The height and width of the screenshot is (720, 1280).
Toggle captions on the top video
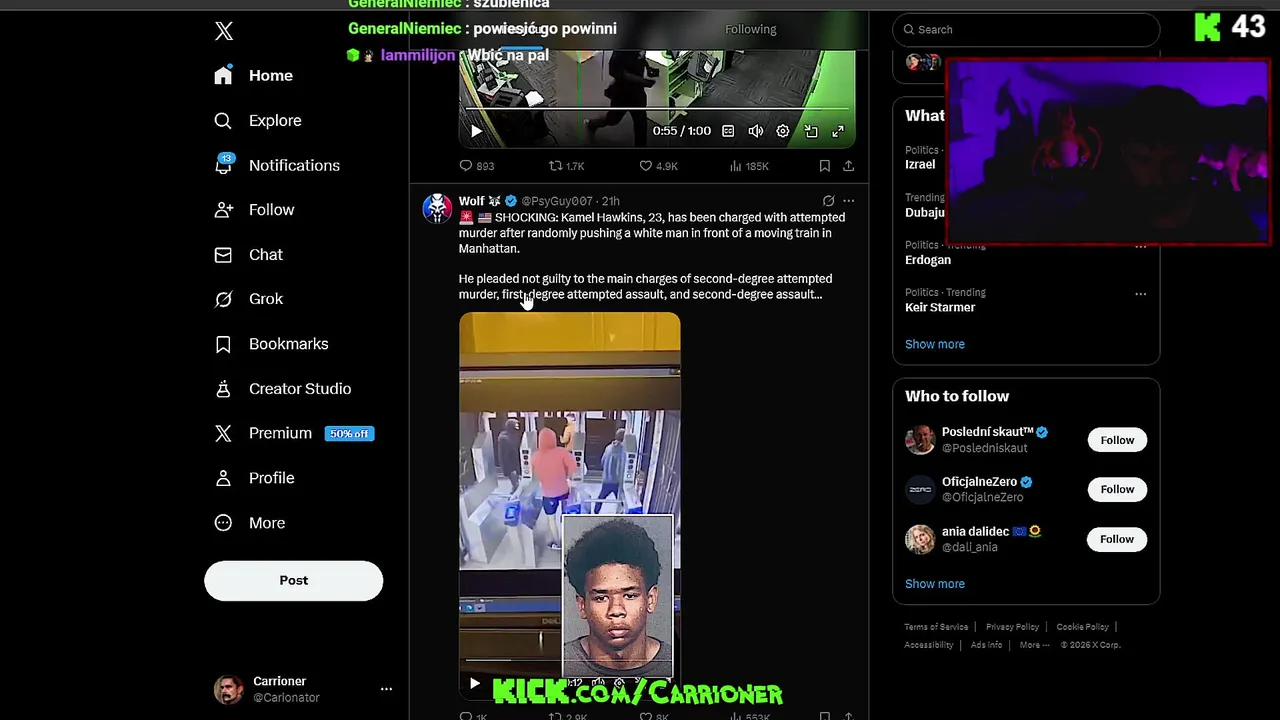pos(728,131)
